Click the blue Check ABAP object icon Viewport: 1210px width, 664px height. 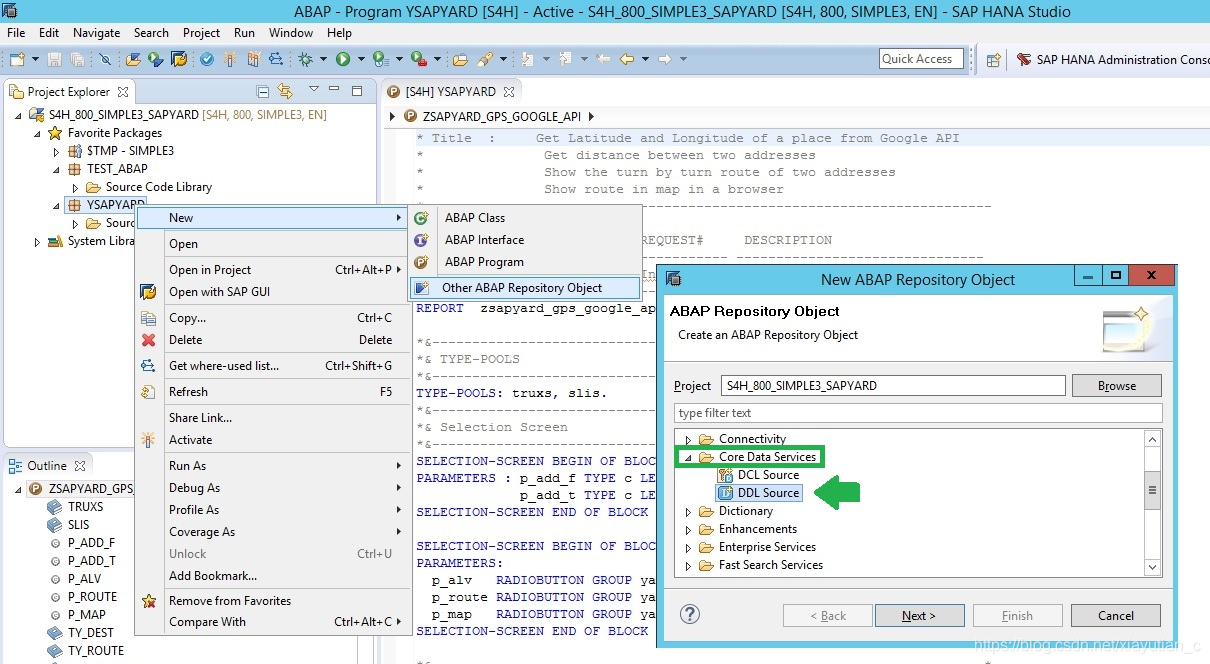(207, 59)
